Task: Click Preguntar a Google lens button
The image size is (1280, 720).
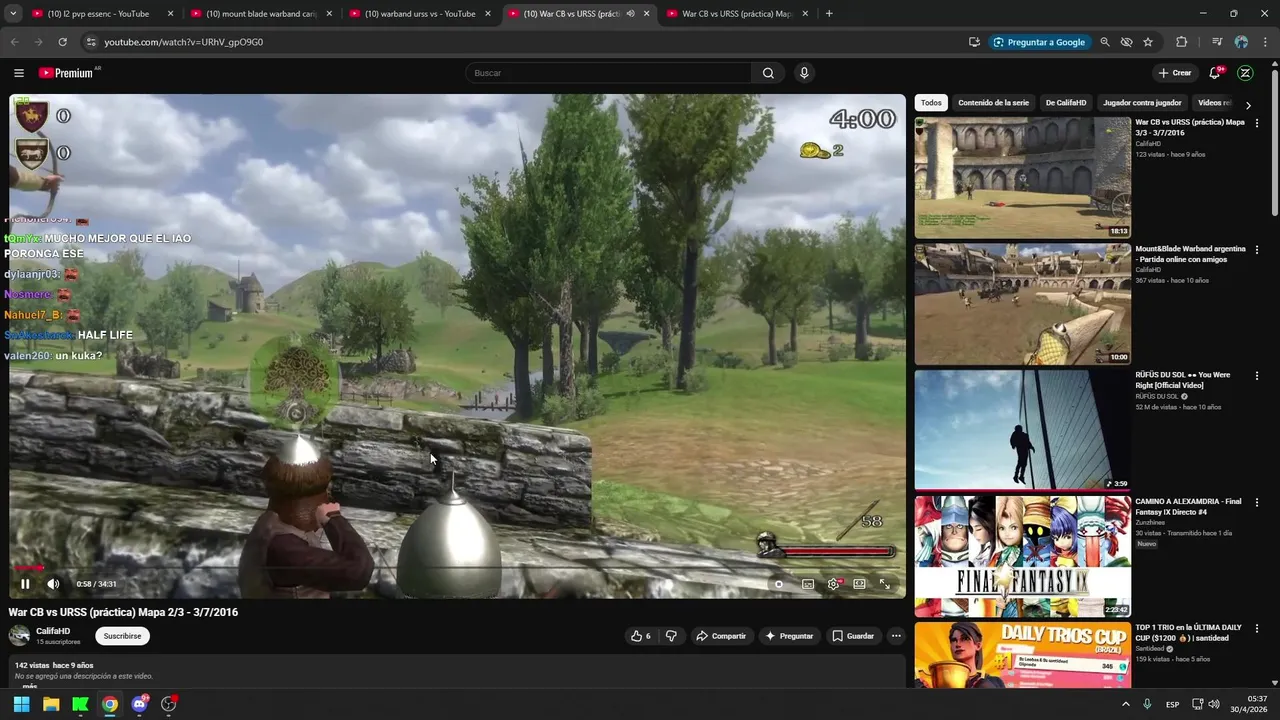Action: (x=1040, y=42)
